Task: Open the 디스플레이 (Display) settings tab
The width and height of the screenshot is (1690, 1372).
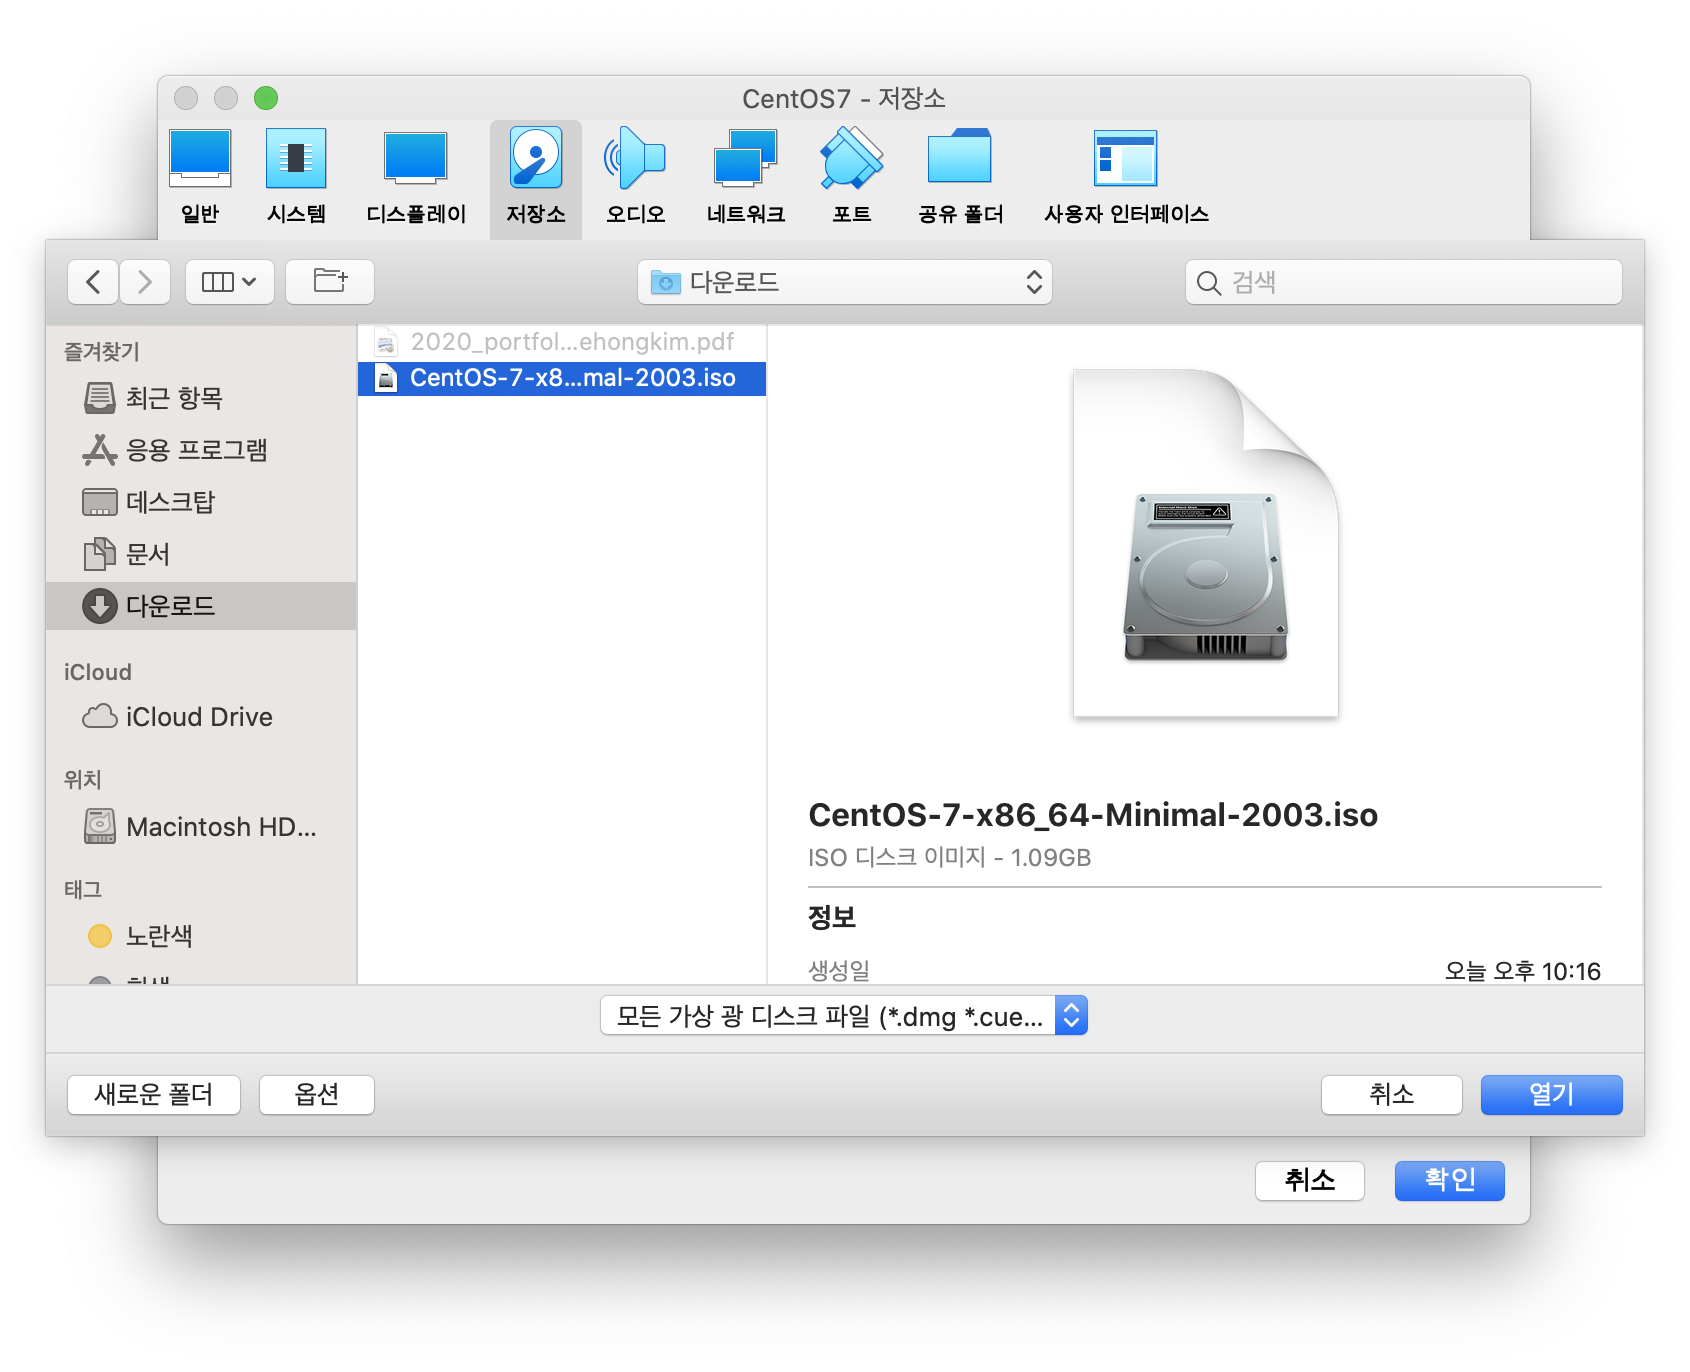Action: [x=416, y=178]
